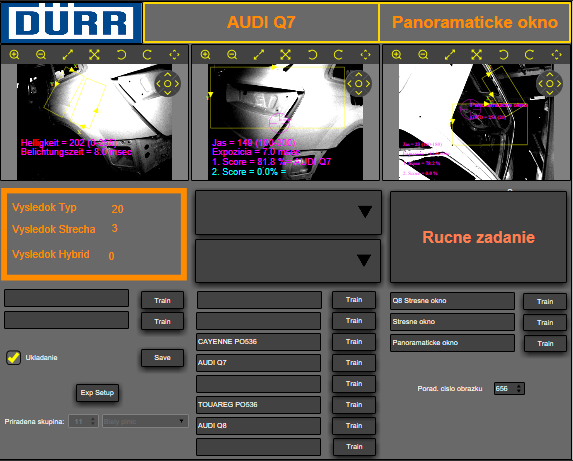Zoom in on the left camera image

(14, 55)
